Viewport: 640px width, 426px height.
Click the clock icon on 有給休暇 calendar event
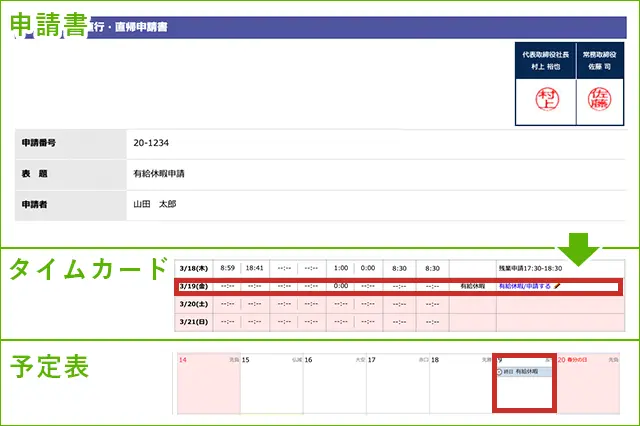(x=500, y=372)
